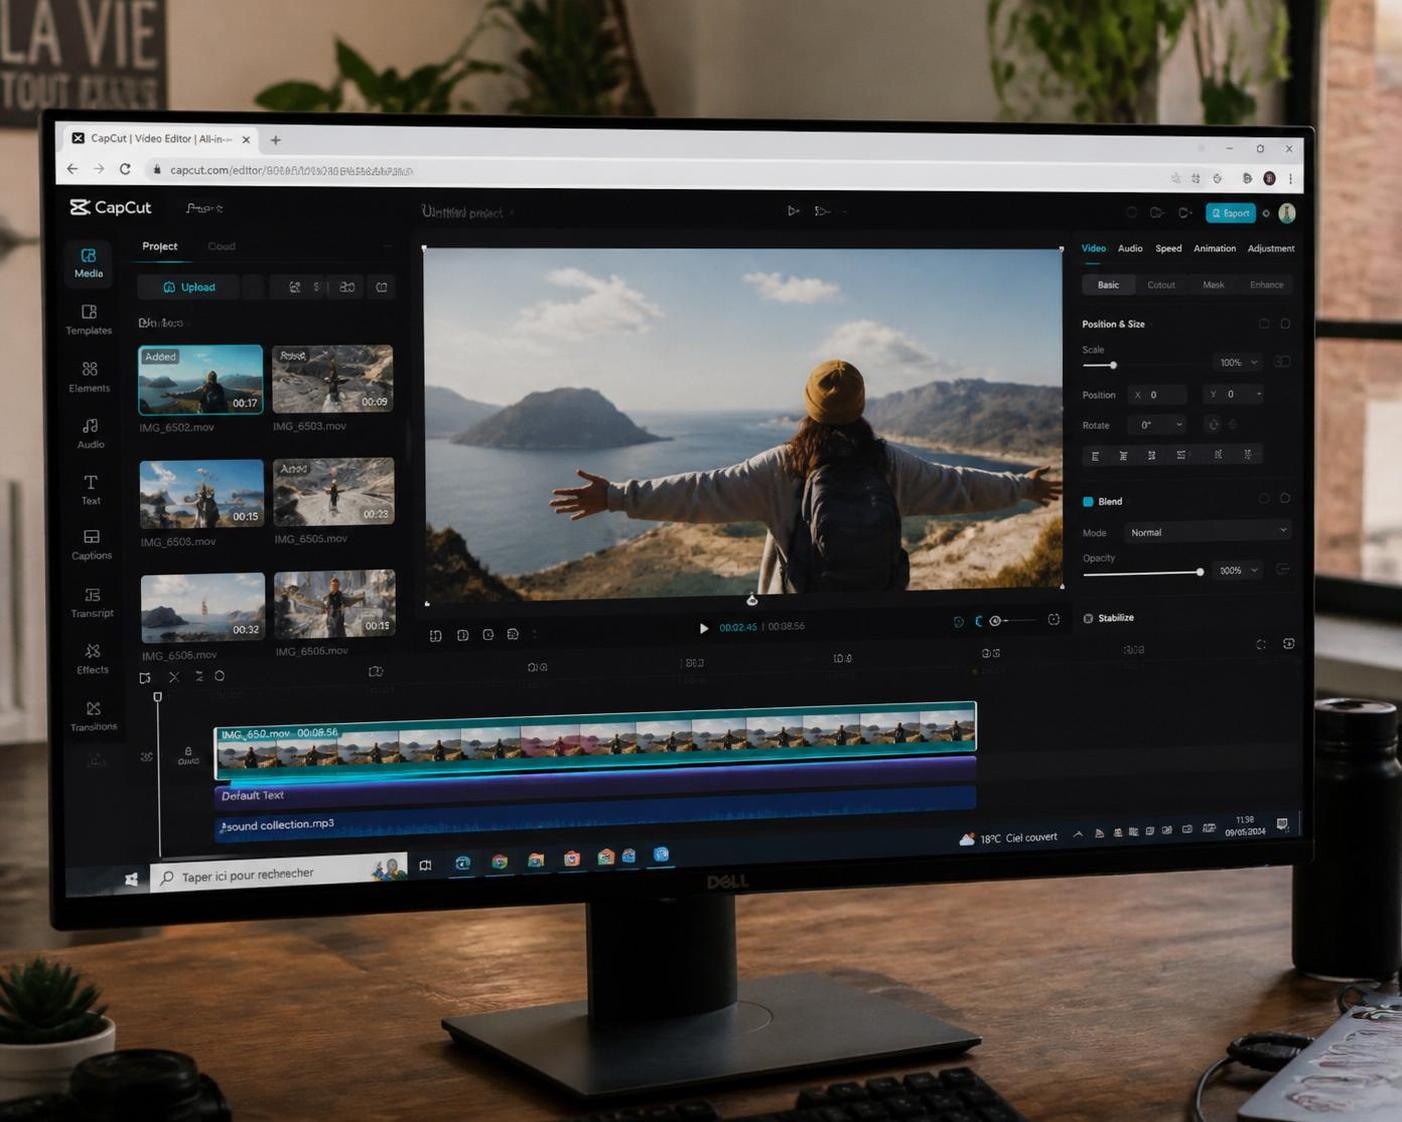
Task: Open the Text sidebar panel
Action: [x=91, y=490]
